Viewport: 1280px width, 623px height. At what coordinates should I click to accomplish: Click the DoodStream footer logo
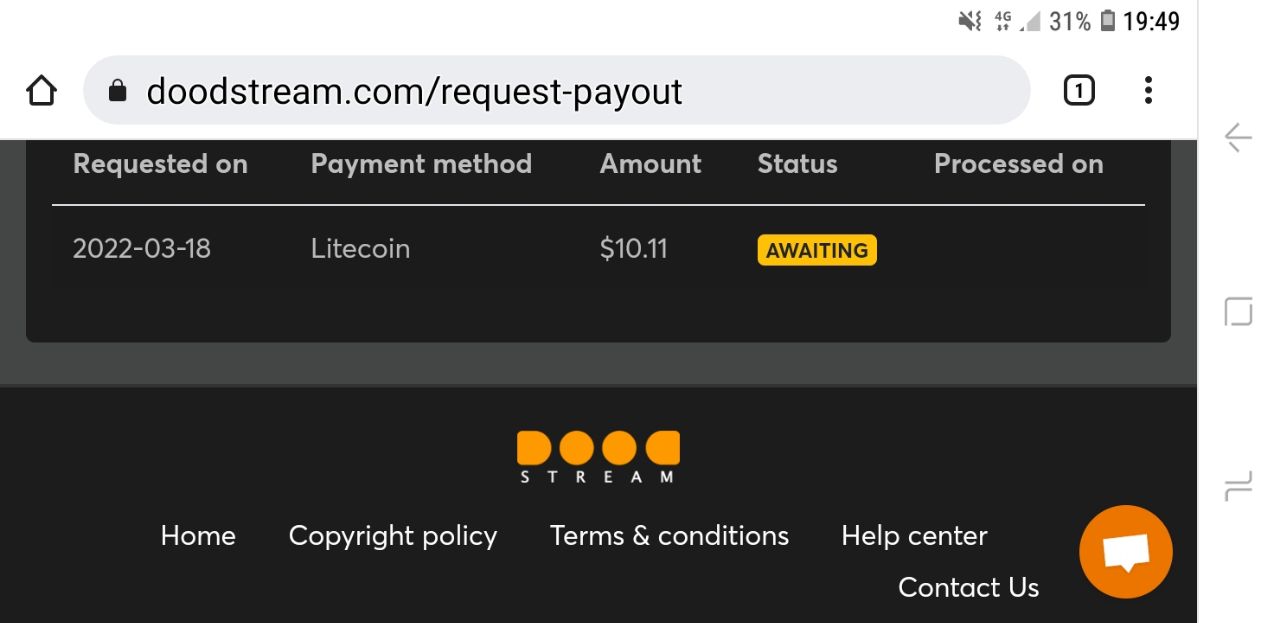pos(598,457)
